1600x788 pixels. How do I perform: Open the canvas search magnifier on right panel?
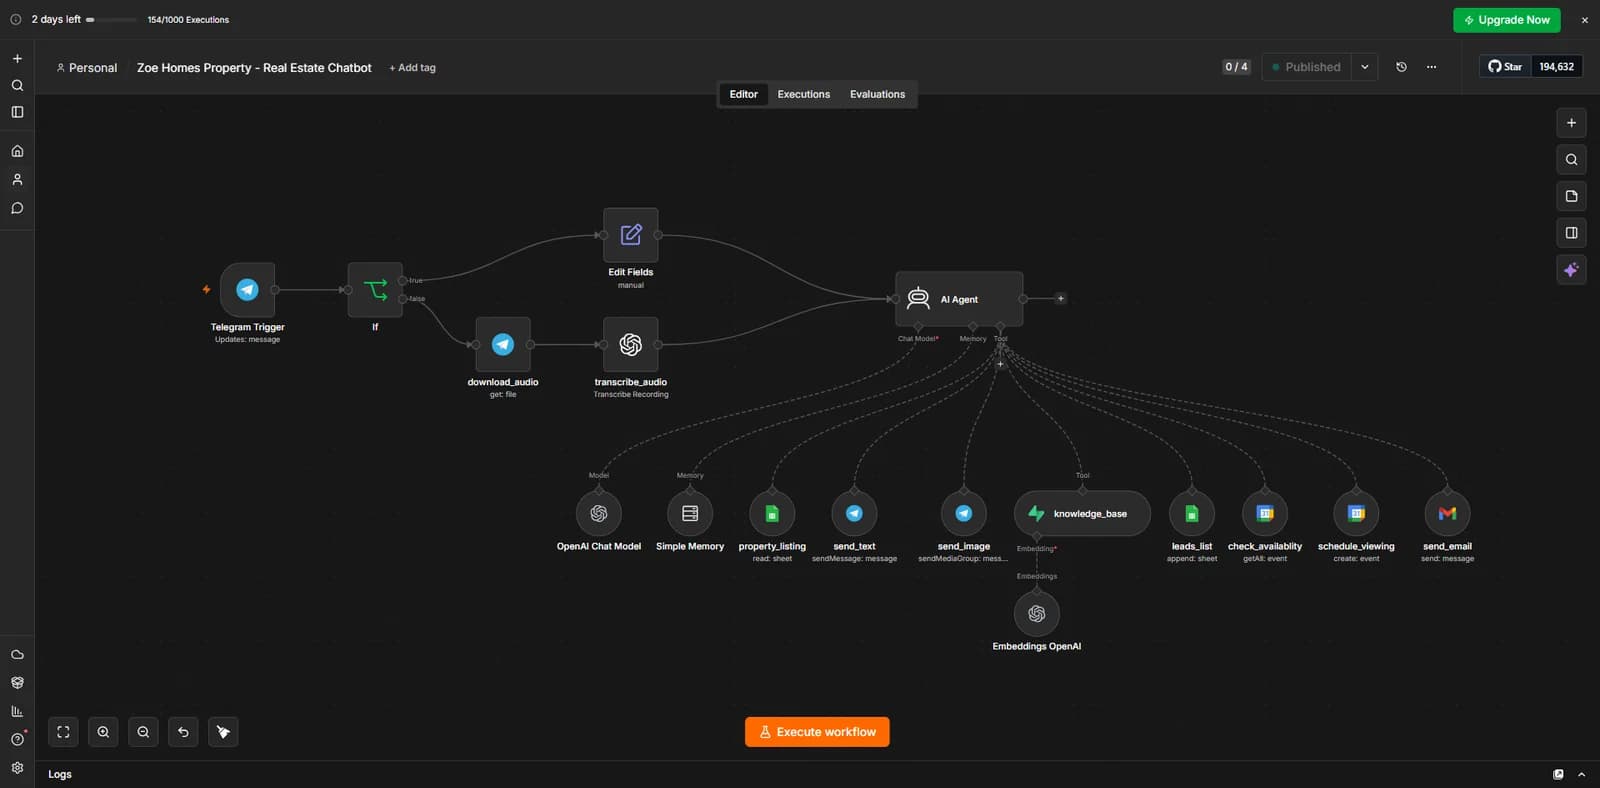point(1571,160)
